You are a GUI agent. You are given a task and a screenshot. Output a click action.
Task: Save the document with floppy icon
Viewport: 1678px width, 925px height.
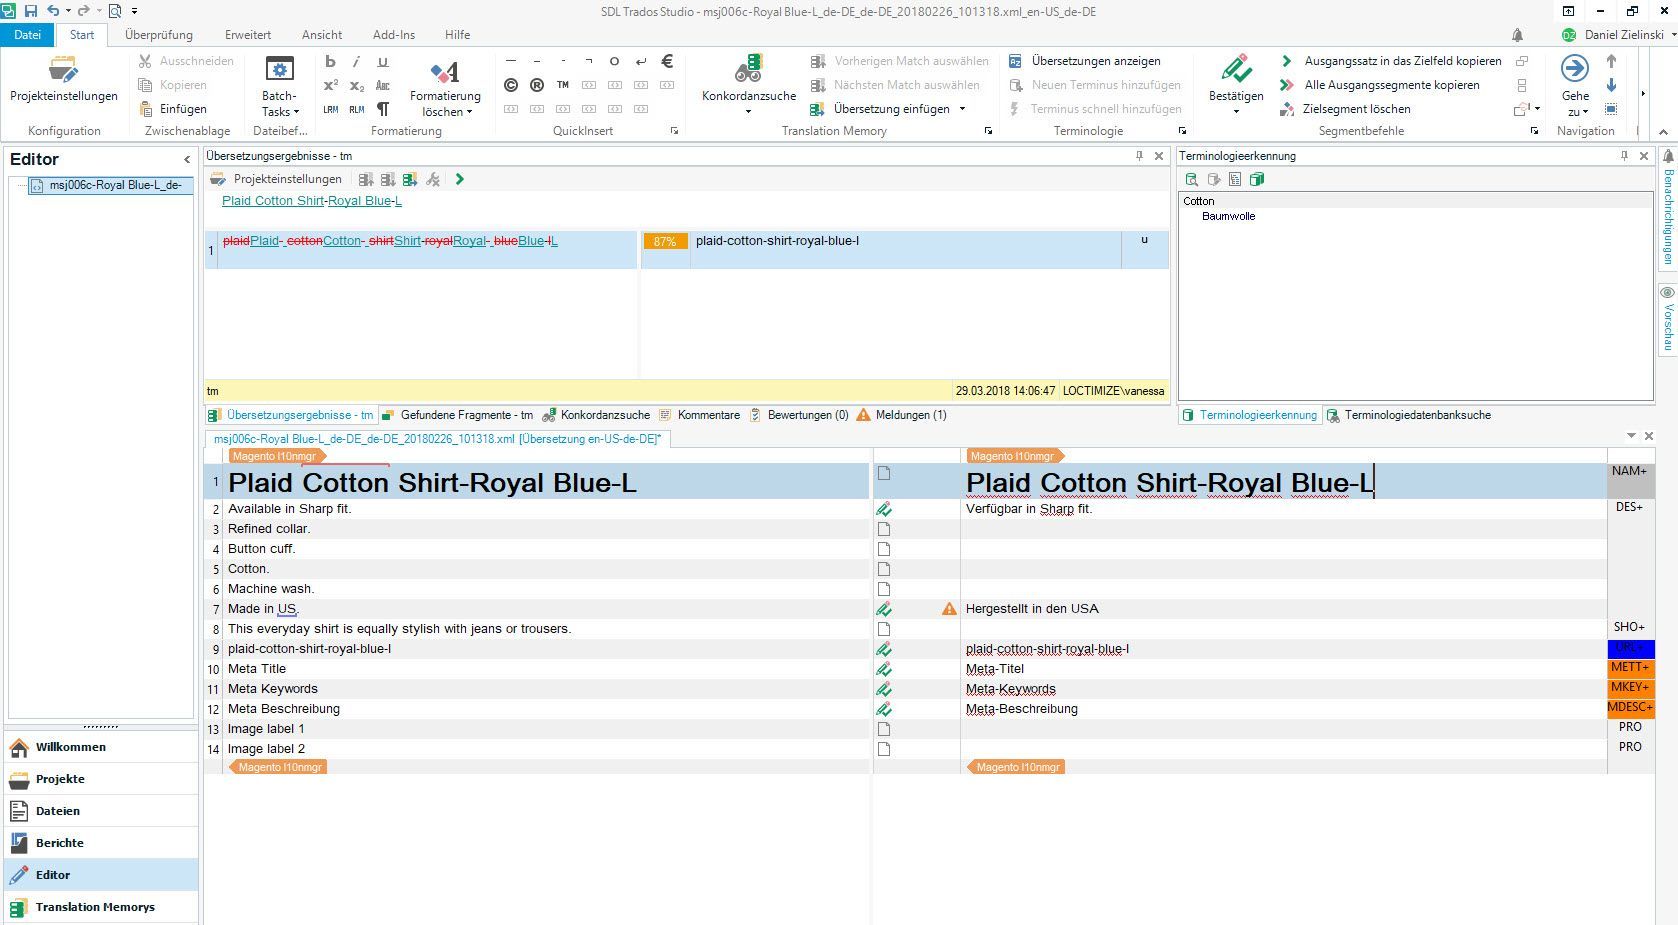(x=31, y=11)
